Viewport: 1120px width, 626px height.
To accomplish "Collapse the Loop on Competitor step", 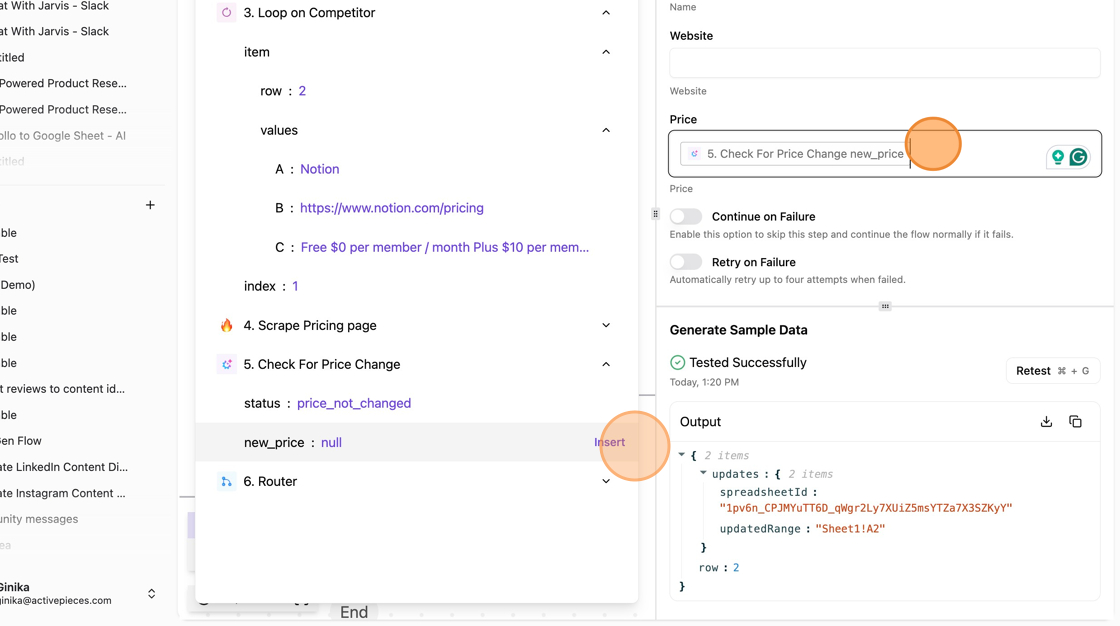I will pyautogui.click(x=606, y=13).
